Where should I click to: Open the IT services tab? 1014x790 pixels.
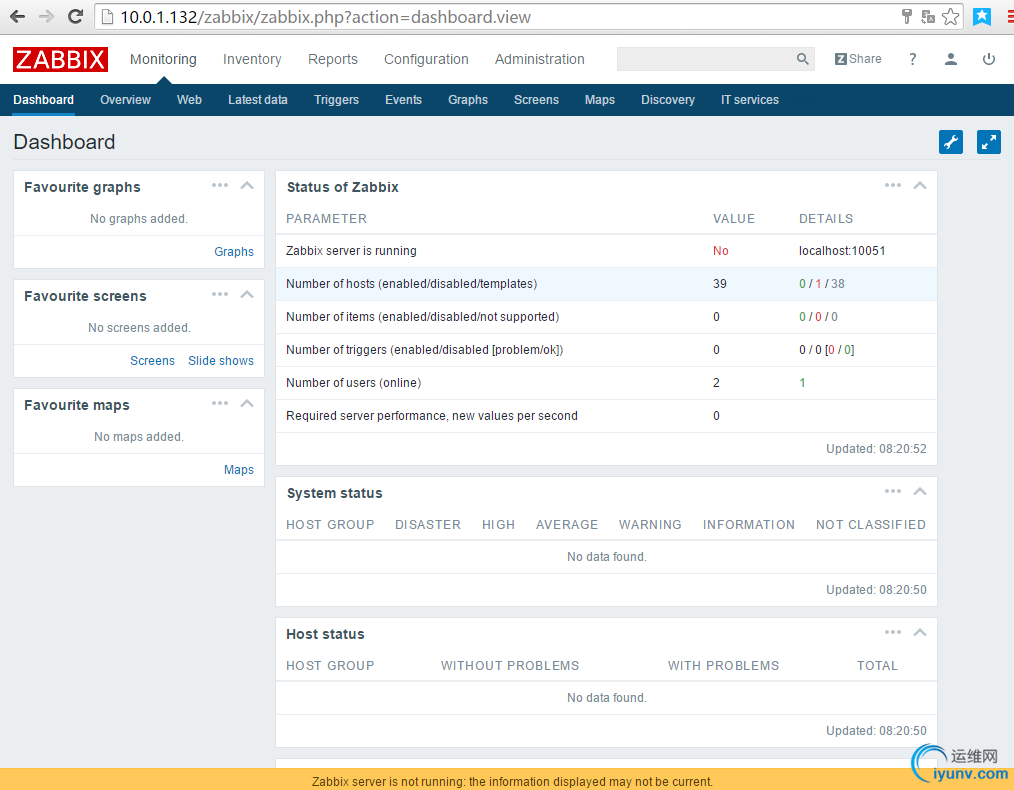coord(750,100)
